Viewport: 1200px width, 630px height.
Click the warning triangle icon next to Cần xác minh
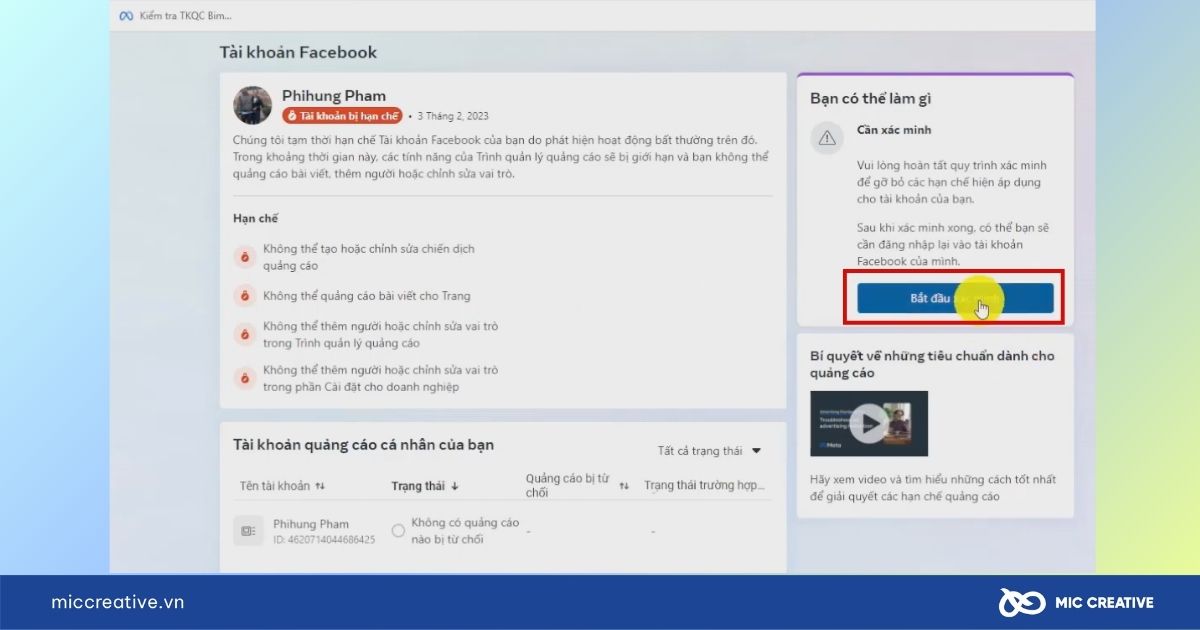[x=827, y=138]
